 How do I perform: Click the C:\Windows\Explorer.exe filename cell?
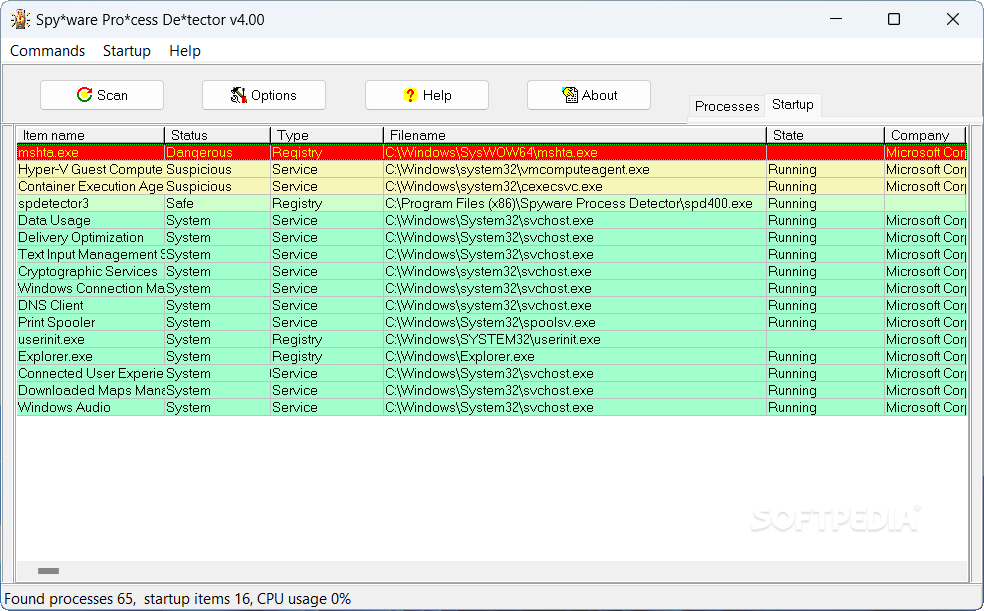pos(575,356)
